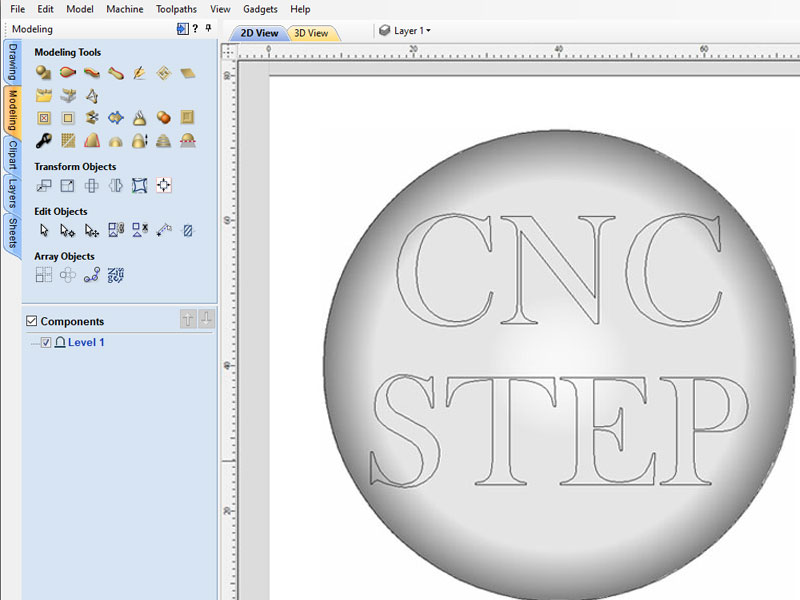Viewport: 800px width, 600px height.
Task: Open the Sculpting tool
Action: [139, 73]
